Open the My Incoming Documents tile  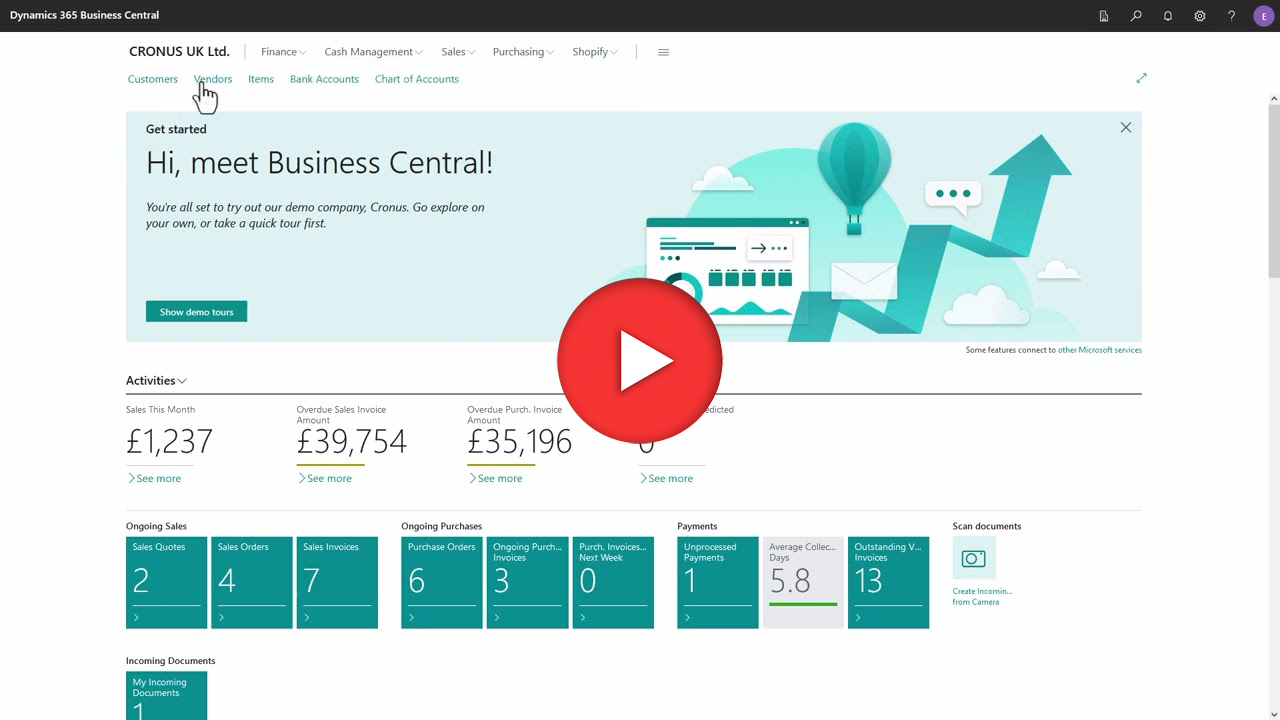tap(167, 696)
